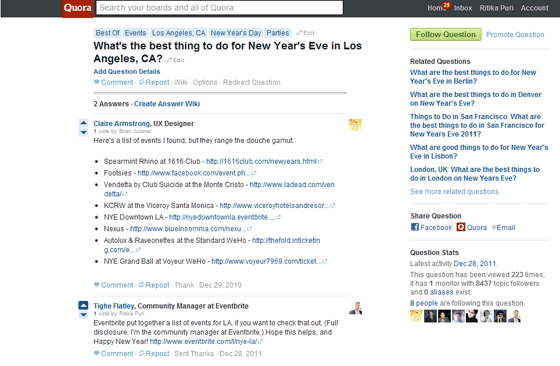Viewport: 560px width, 366px height.
Task: Open the Quora logo home page
Action: pos(78,8)
